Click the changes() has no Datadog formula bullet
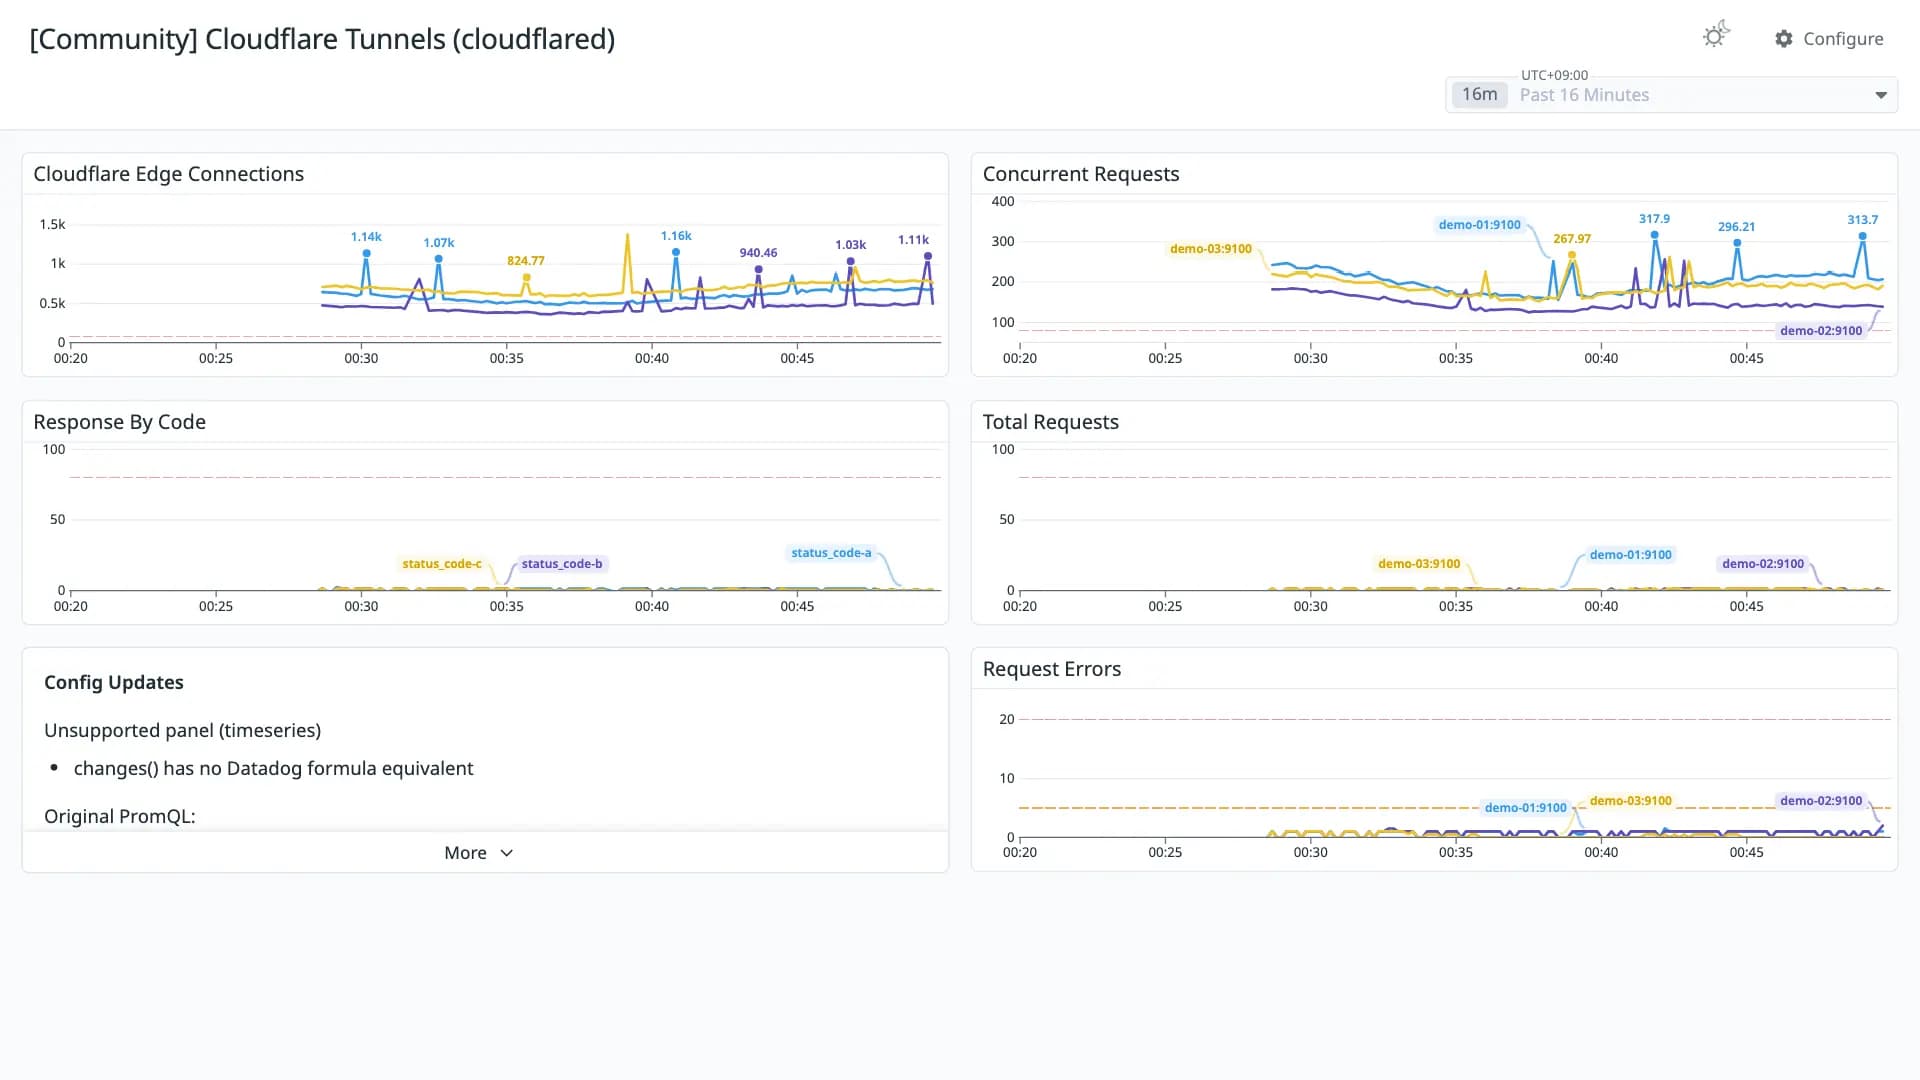Image resolution: width=1920 pixels, height=1080 pixels. [x=273, y=768]
